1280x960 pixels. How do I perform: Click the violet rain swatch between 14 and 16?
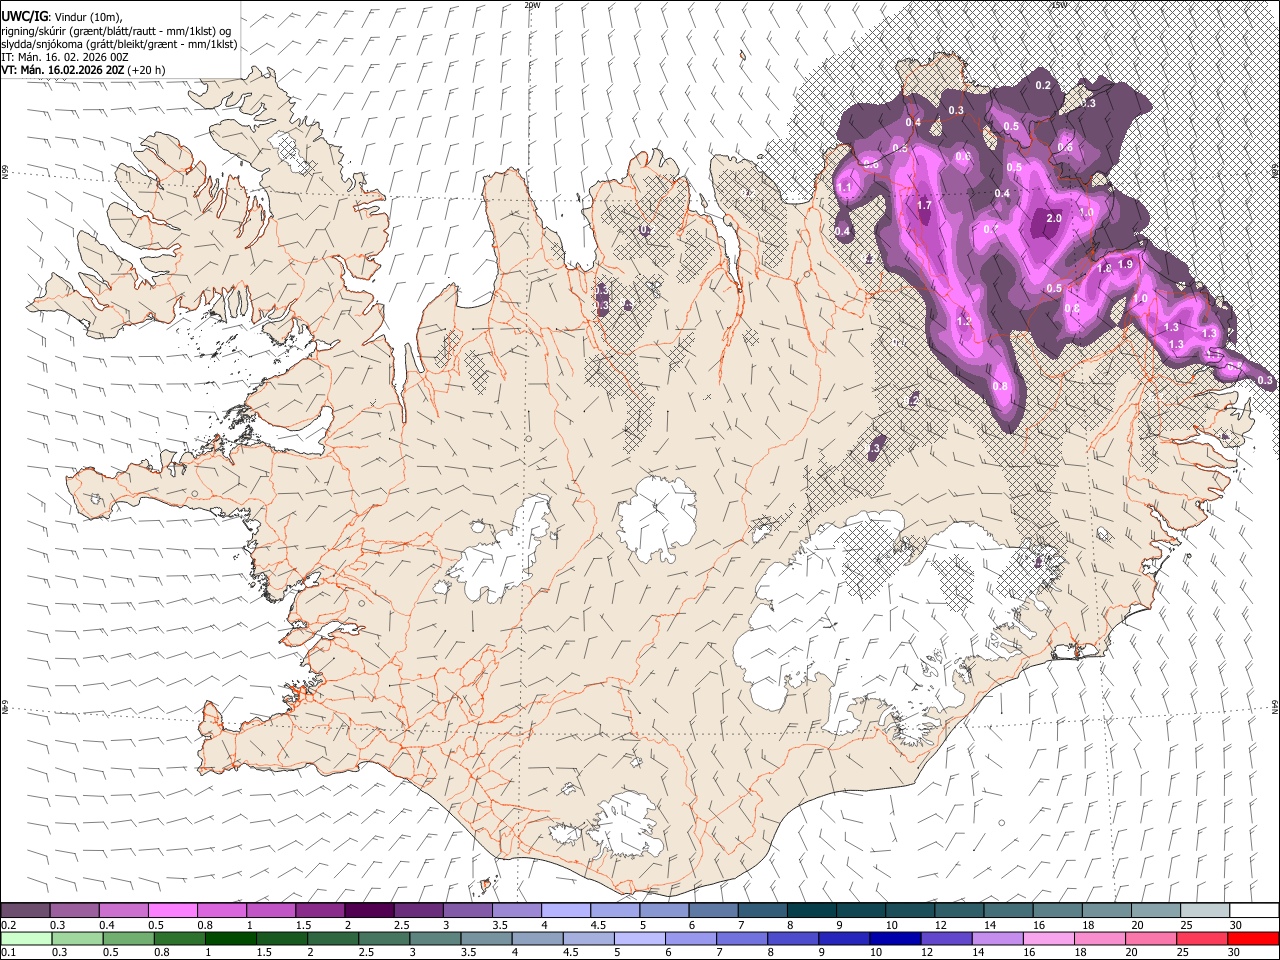[x=998, y=938]
